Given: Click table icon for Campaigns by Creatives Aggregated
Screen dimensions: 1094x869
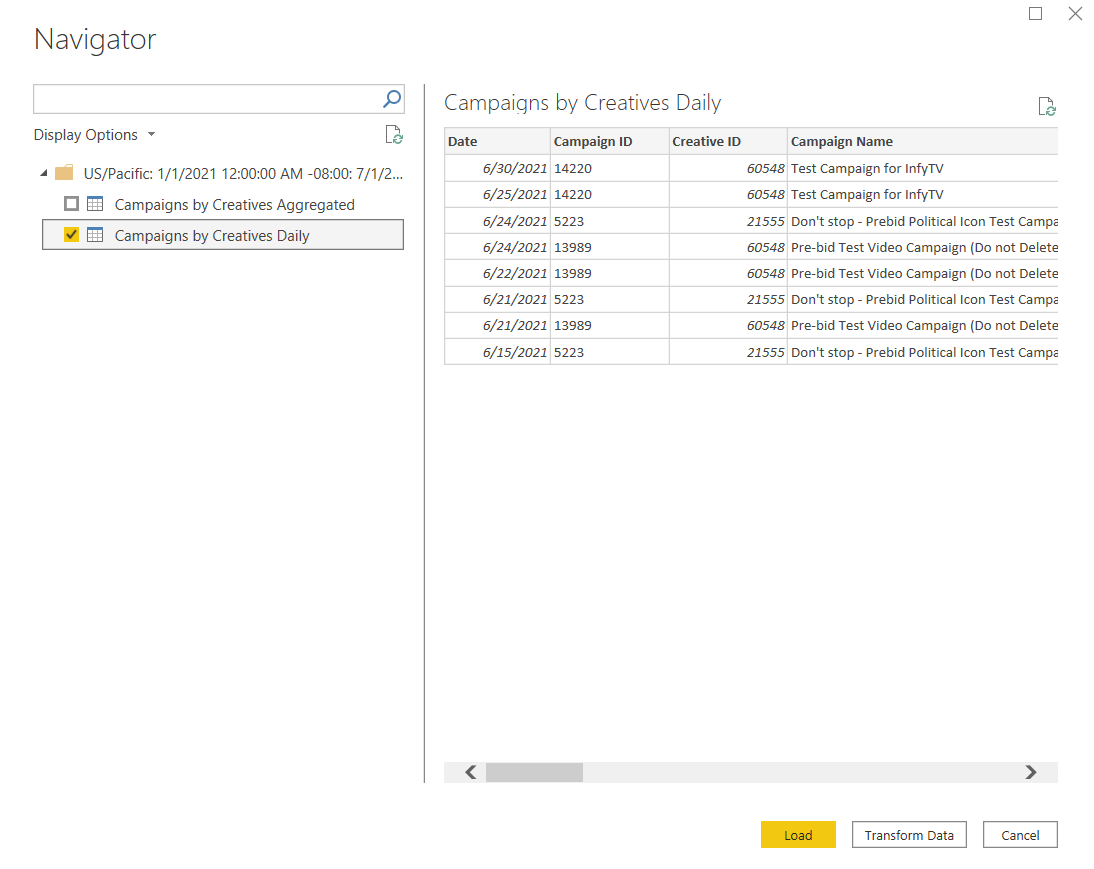Looking at the screenshot, I should [95, 204].
